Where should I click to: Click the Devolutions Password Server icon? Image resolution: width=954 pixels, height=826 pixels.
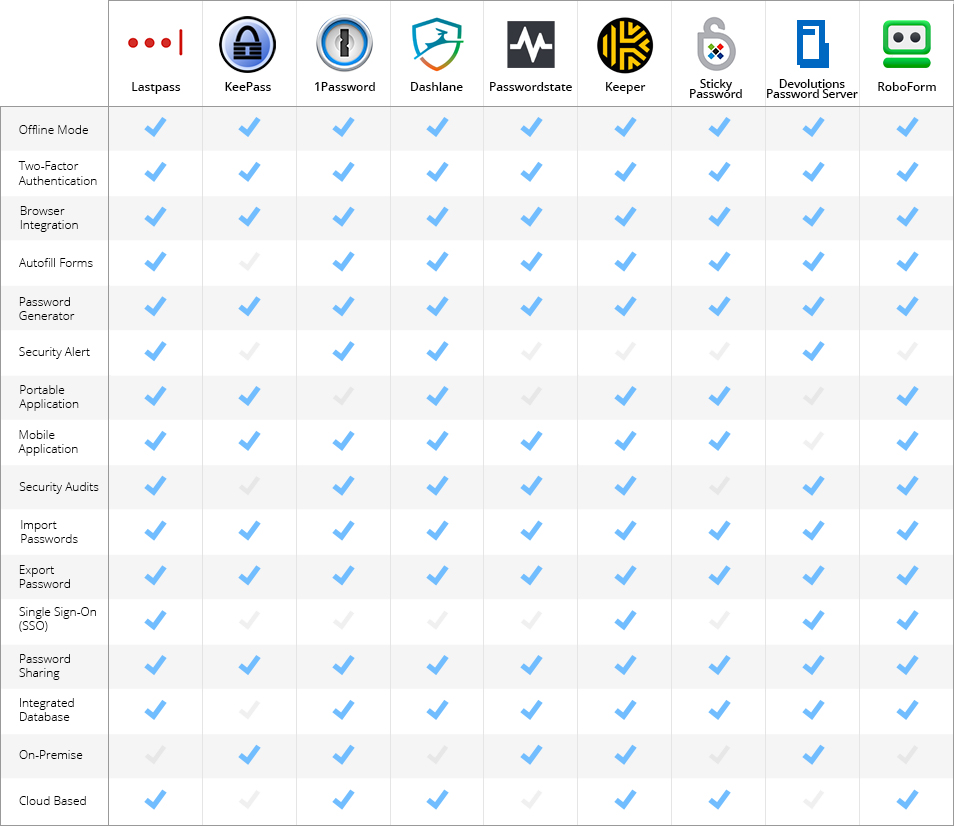point(812,44)
